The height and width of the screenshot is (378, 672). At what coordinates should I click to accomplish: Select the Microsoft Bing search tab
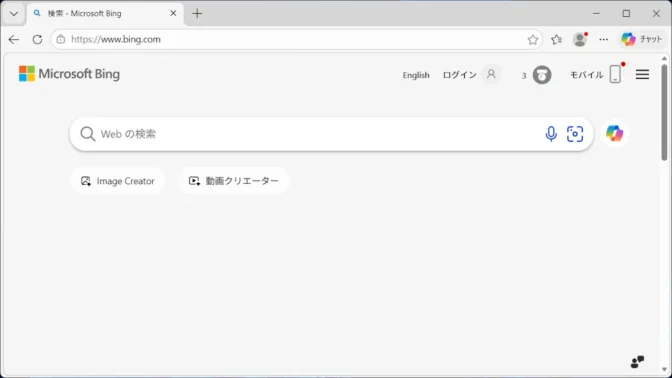click(105, 14)
